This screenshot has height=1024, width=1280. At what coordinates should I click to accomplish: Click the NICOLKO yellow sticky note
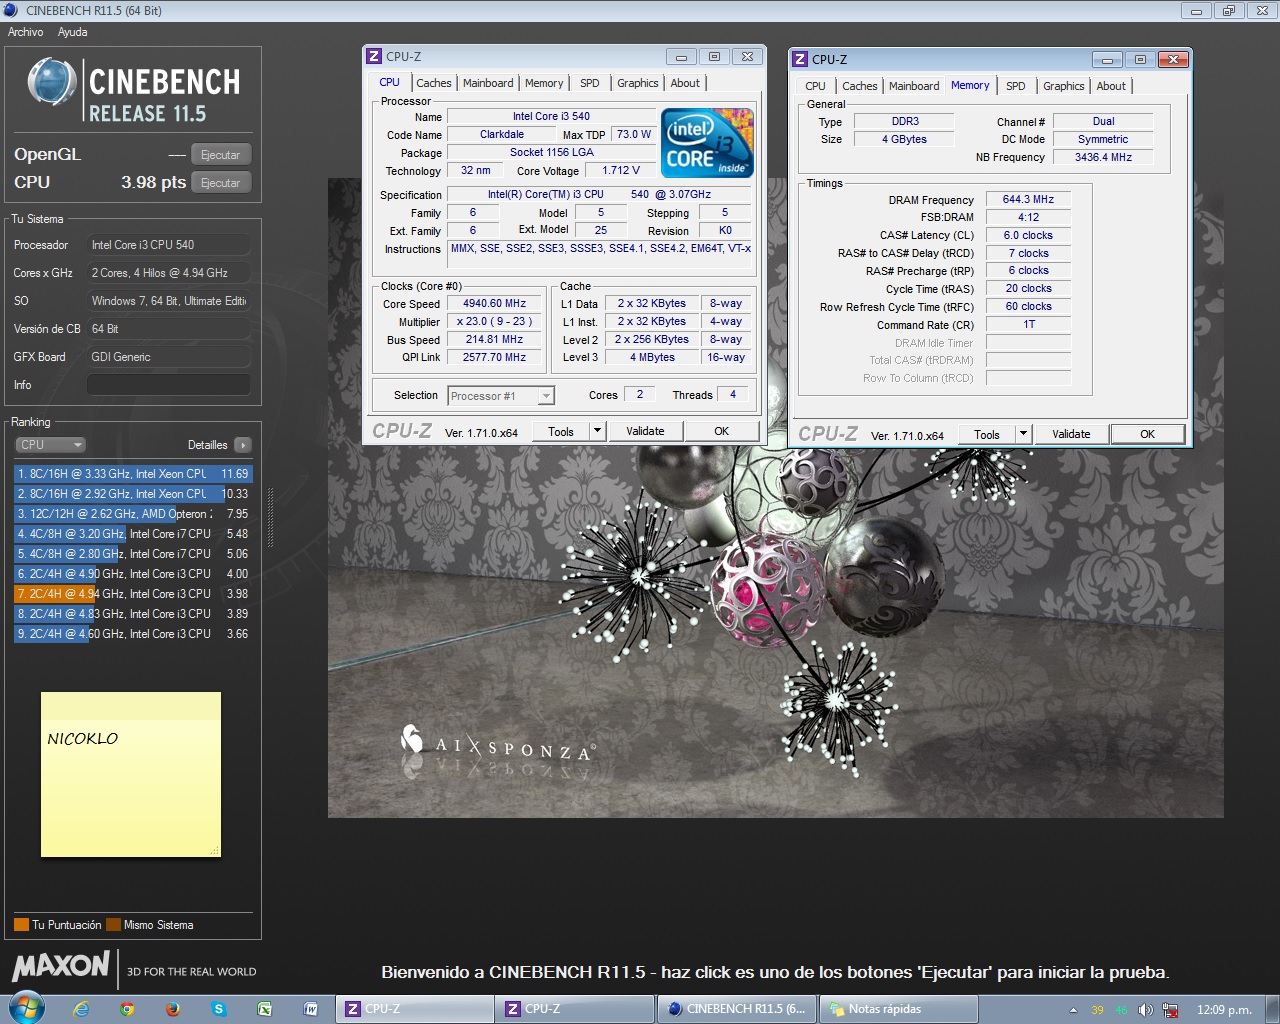[x=131, y=775]
